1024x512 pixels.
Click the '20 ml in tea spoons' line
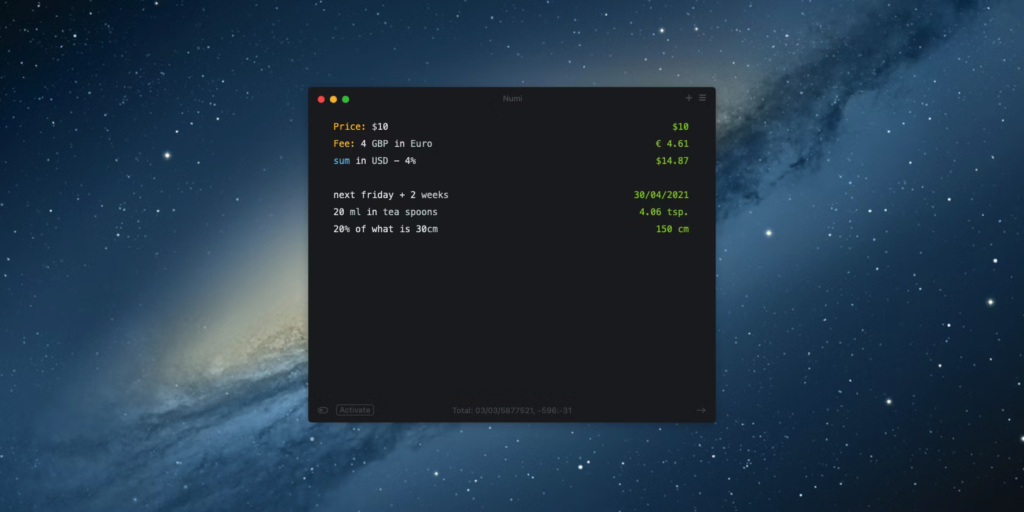pyautogui.click(x=385, y=212)
